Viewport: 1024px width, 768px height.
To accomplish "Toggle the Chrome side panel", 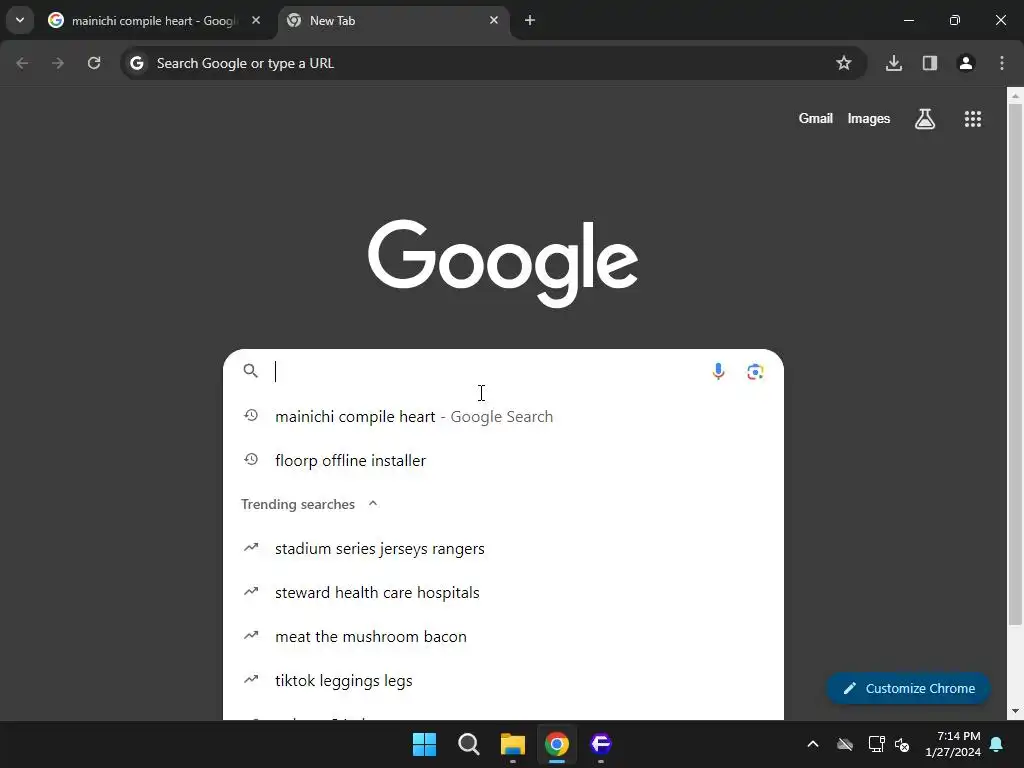I will [x=930, y=63].
